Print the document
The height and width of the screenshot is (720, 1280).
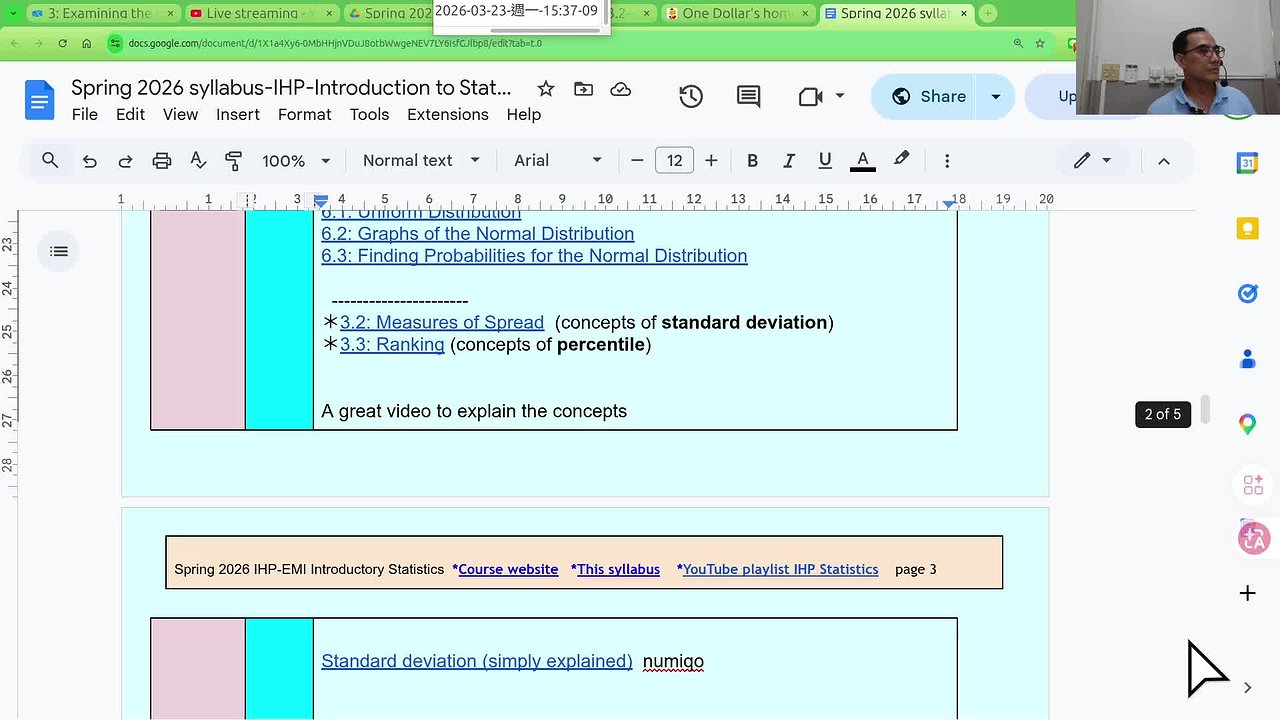pyautogui.click(x=162, y=160)
